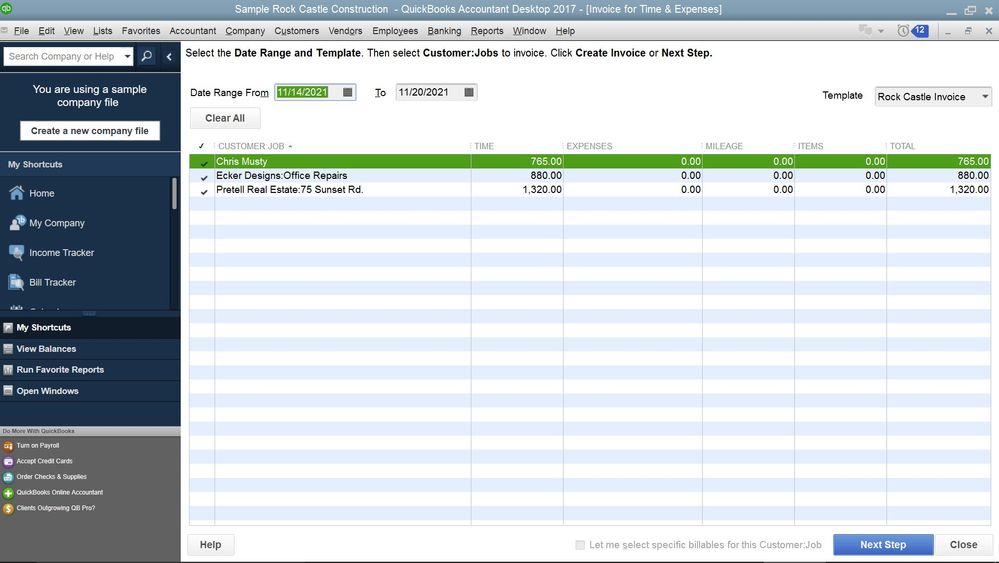Screen dimensions: 999x563
Task: Click the Next Step button
Action: (882, 545)
